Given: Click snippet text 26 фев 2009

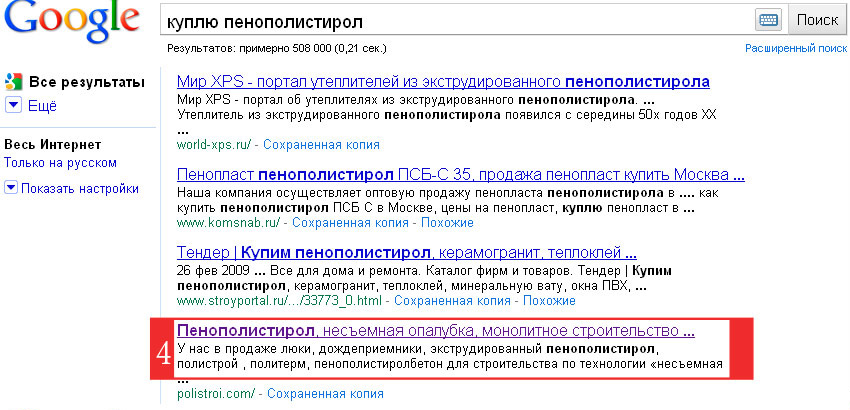Looking at the screenshot, I should click(x=213, y=271).
